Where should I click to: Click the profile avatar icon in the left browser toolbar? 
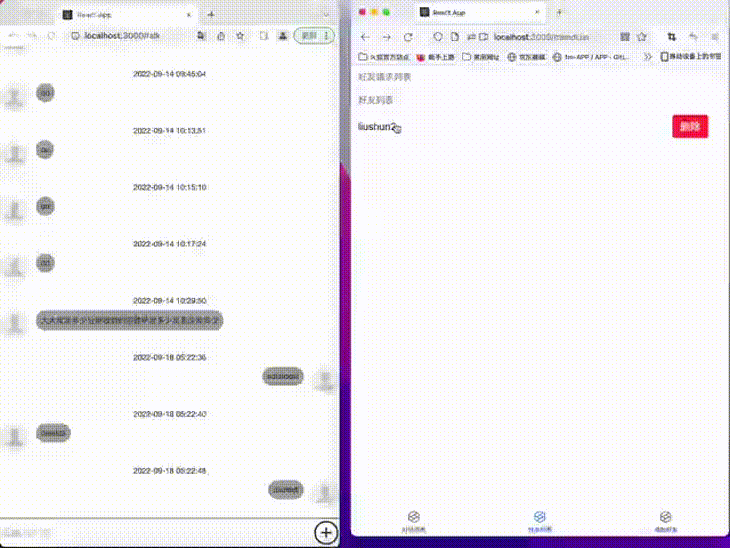point(283,36)
